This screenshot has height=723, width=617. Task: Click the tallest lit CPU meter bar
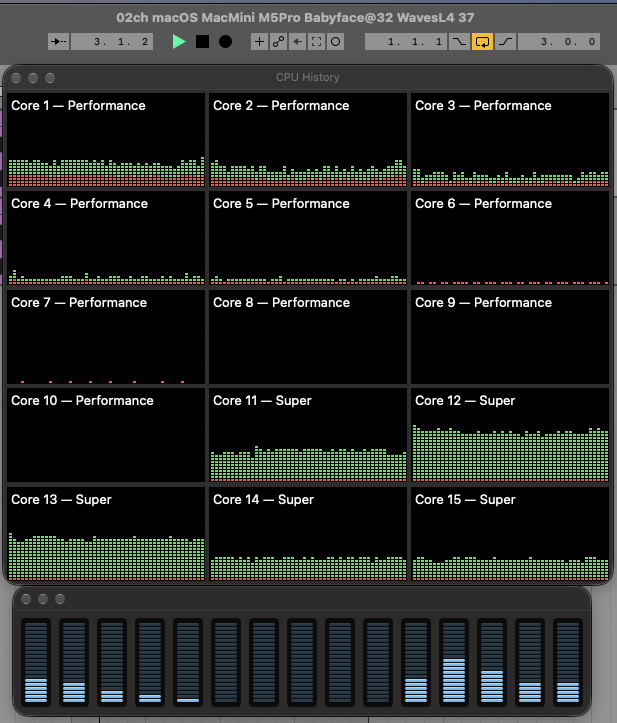(454, 662)
